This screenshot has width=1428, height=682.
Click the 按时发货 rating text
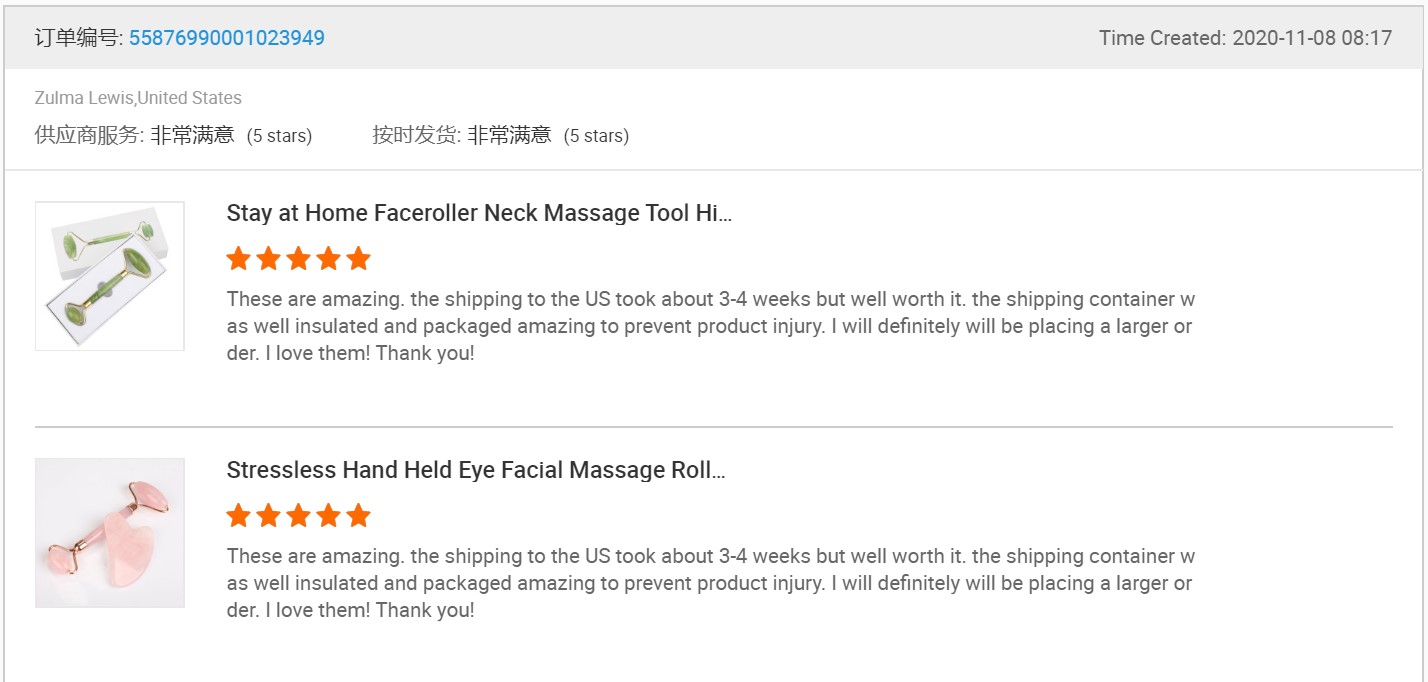point(500,135)
